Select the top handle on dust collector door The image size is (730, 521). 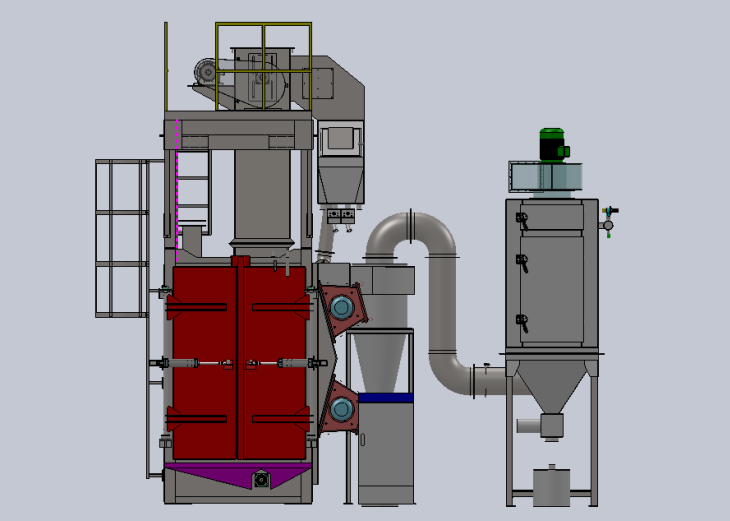[x=520, y=217]
